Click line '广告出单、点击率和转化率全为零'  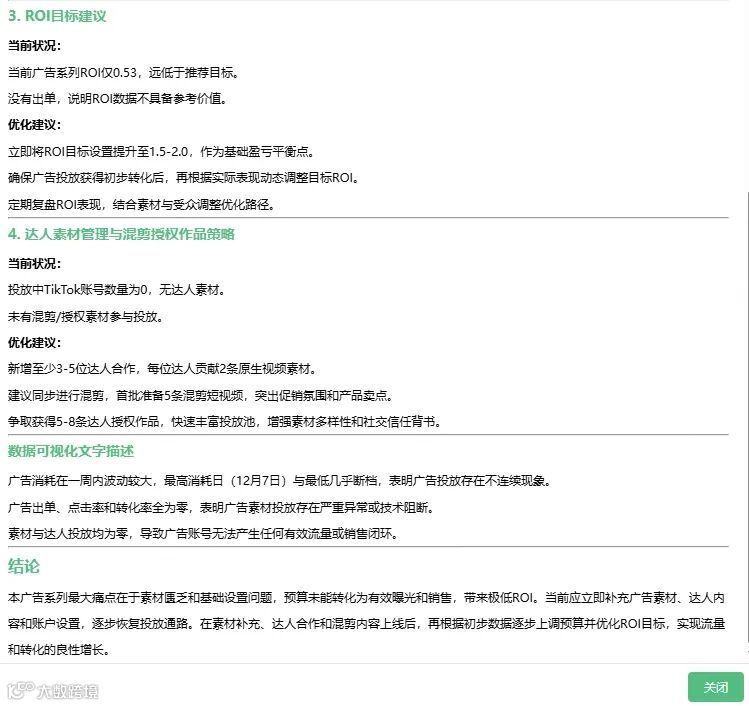point(98,507)
